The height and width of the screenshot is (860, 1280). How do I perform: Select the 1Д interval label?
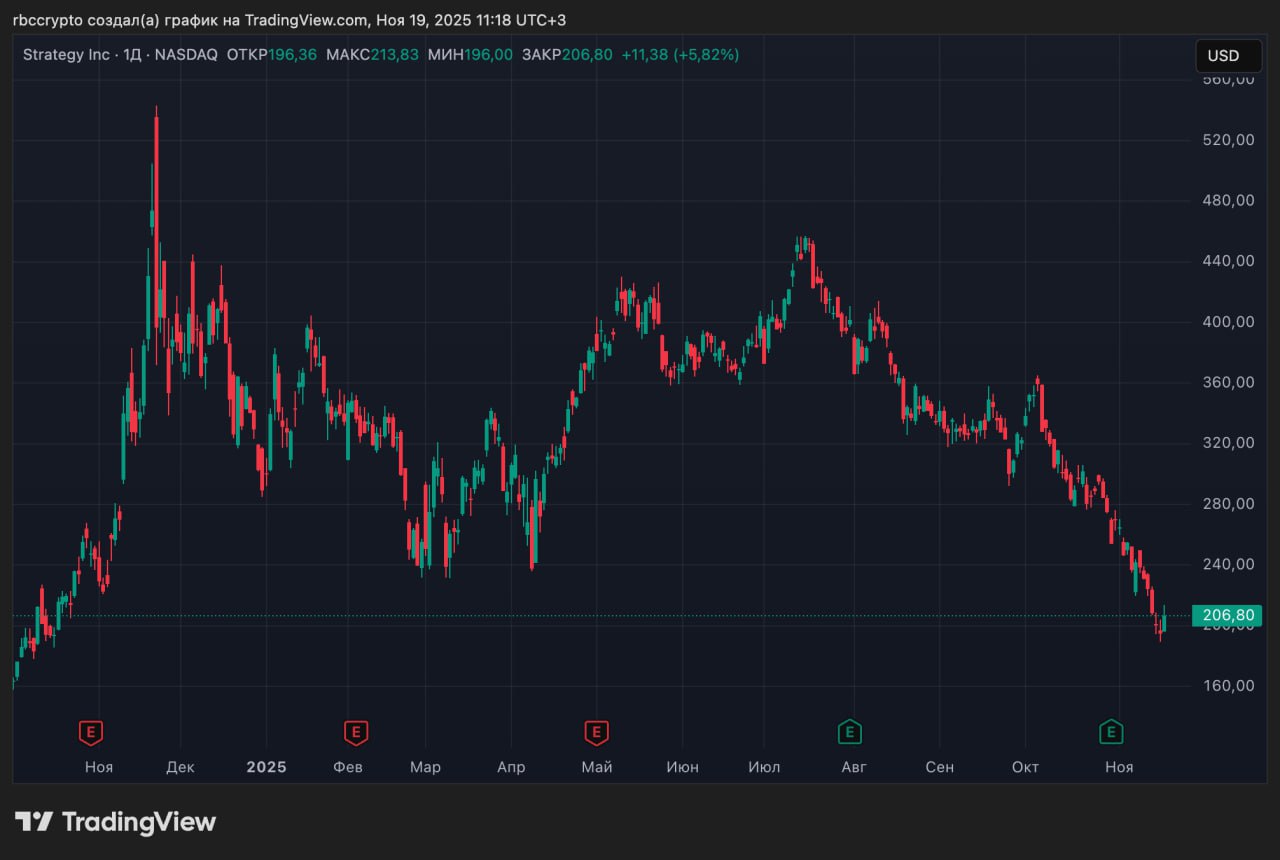click(132, 55)
